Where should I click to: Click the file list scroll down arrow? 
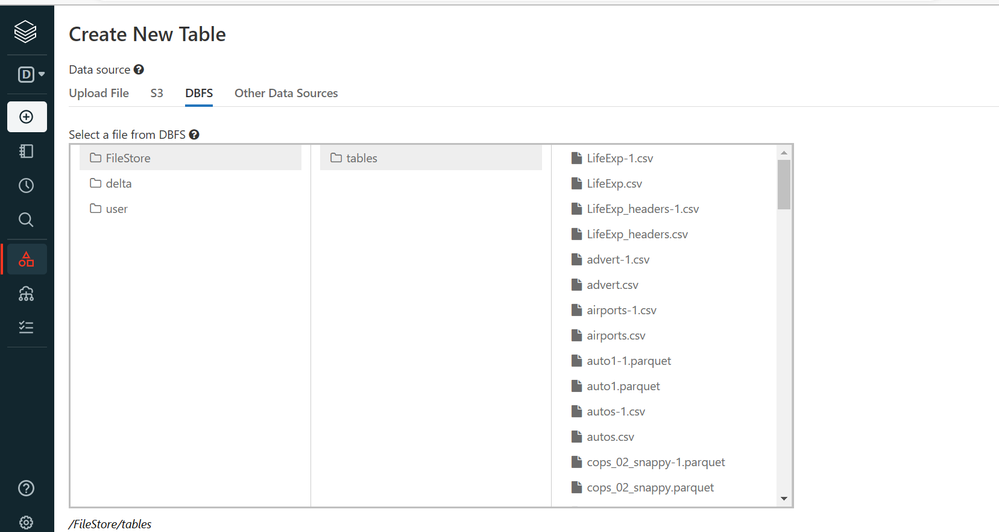[784, 498]
